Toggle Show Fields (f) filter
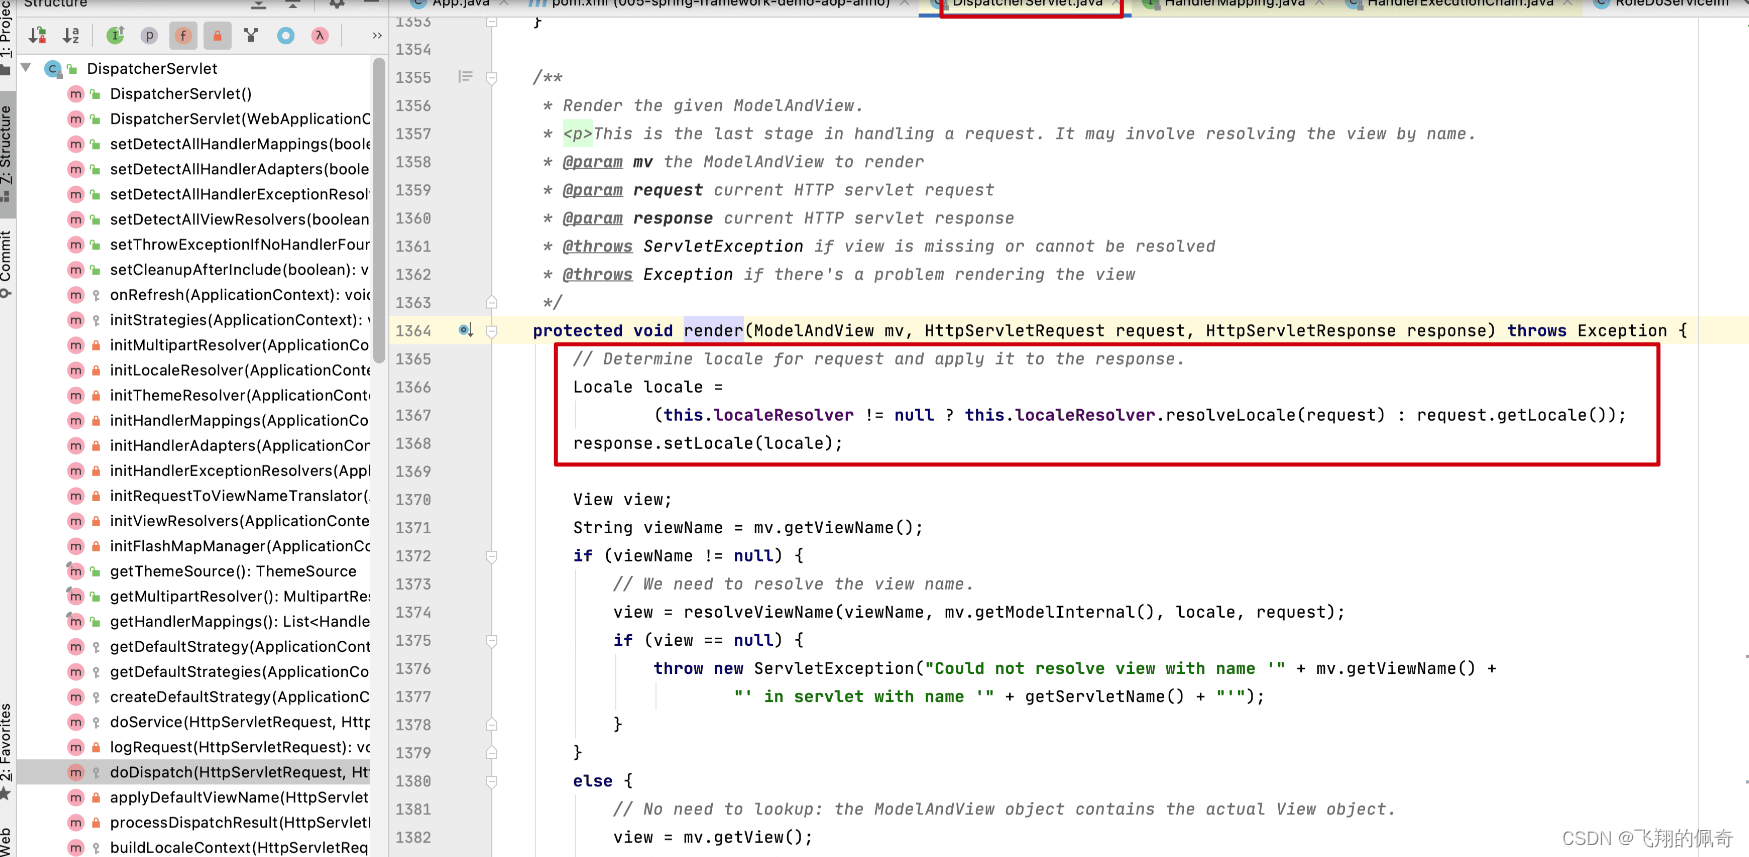 point(183,35)
